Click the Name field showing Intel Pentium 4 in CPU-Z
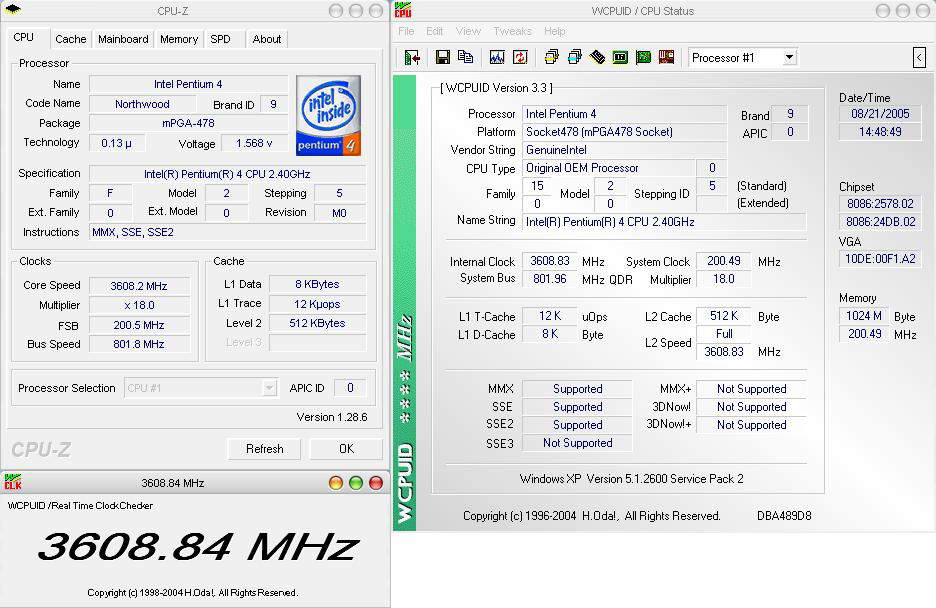936x608 pixels. [x=188, y=84]
